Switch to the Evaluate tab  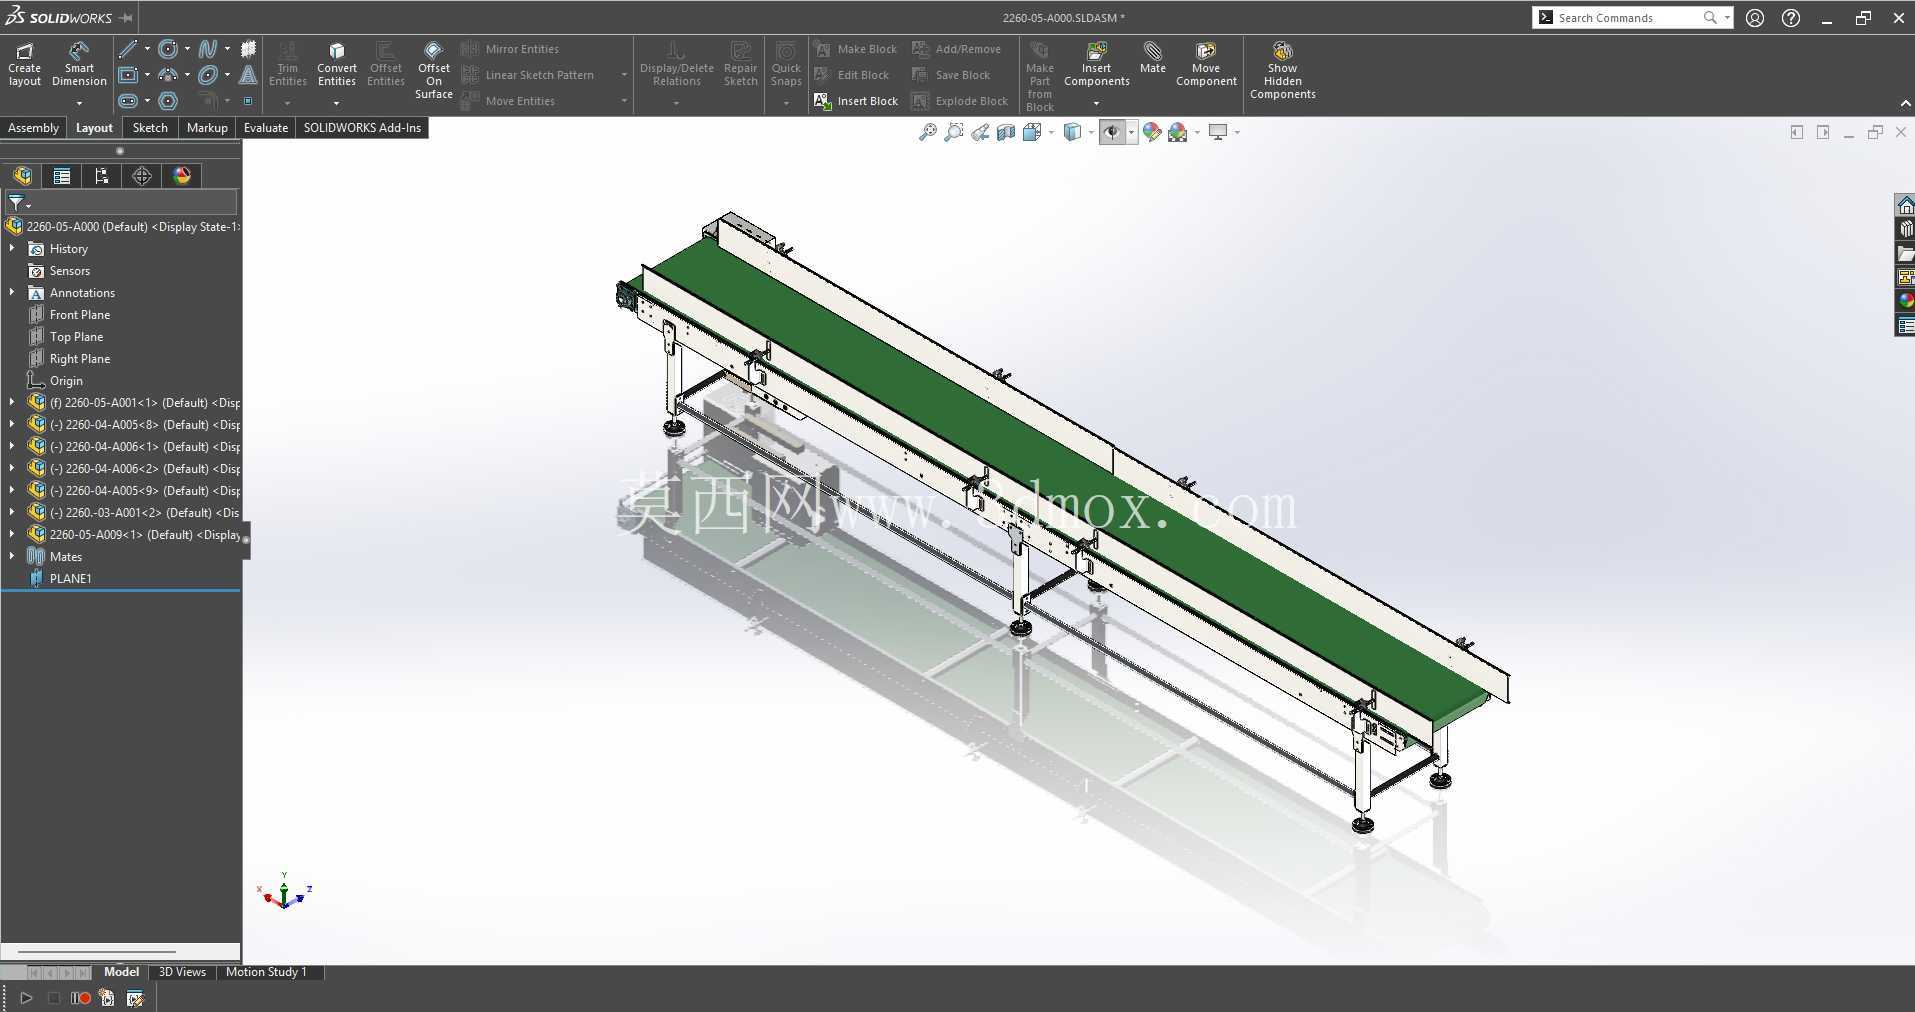tap(266, 128)
